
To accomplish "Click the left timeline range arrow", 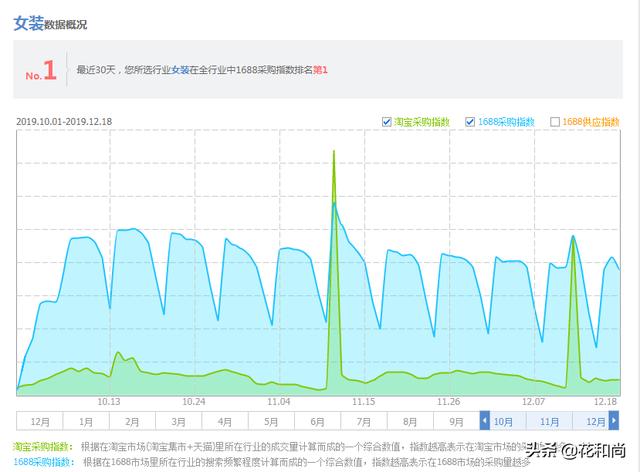I will coord(484,421).
